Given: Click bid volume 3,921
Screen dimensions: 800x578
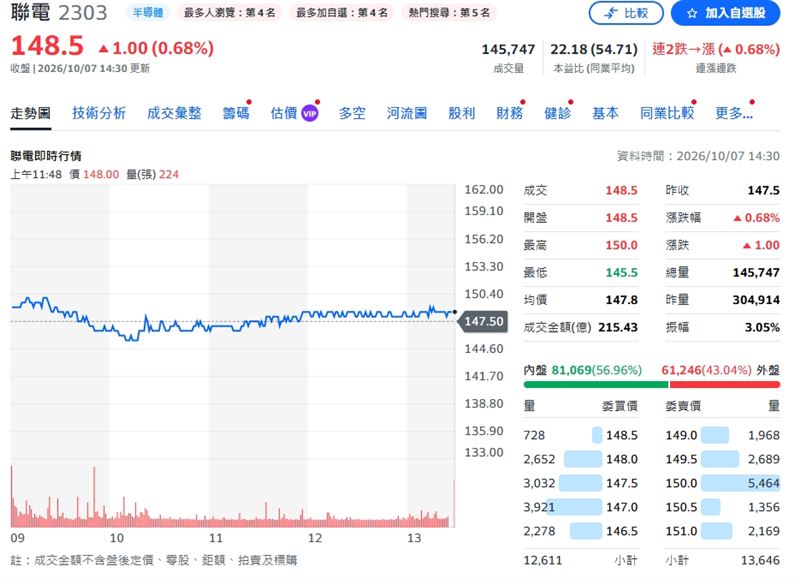Looking at the screenshot, I should click(x=539, y=507).
